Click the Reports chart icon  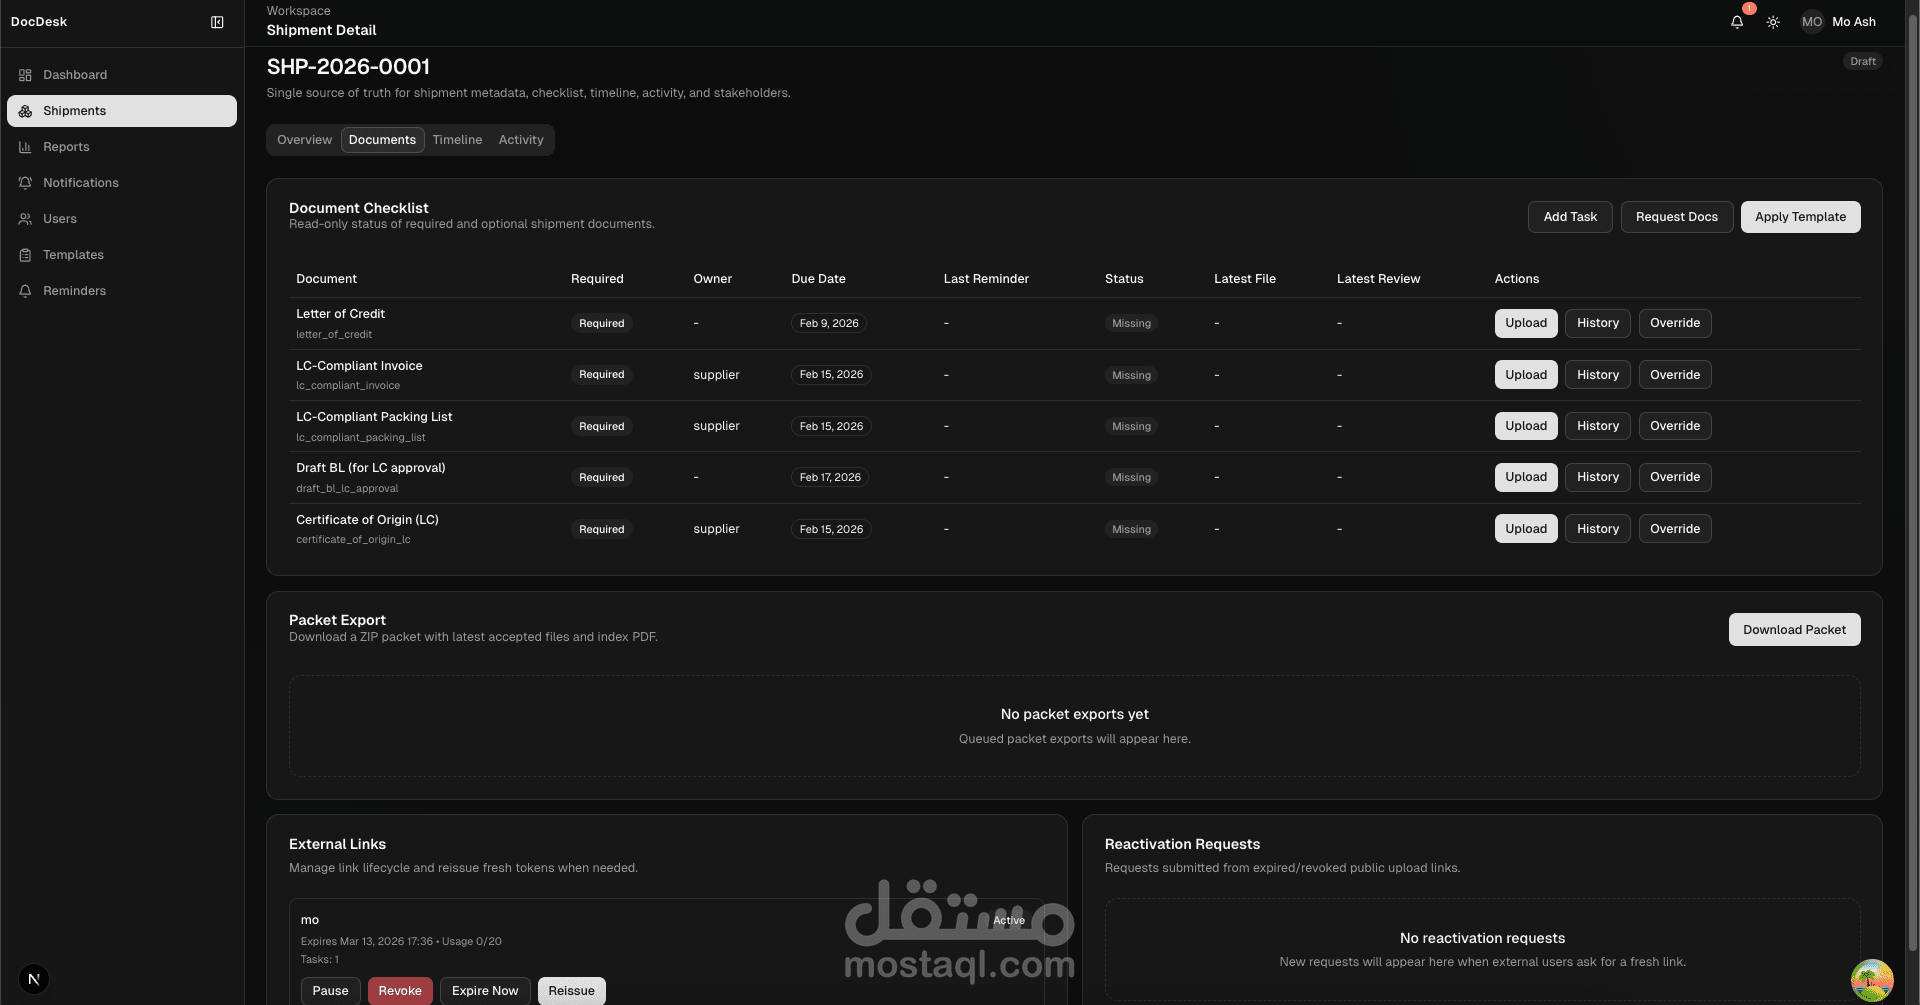tap(25, 147)
